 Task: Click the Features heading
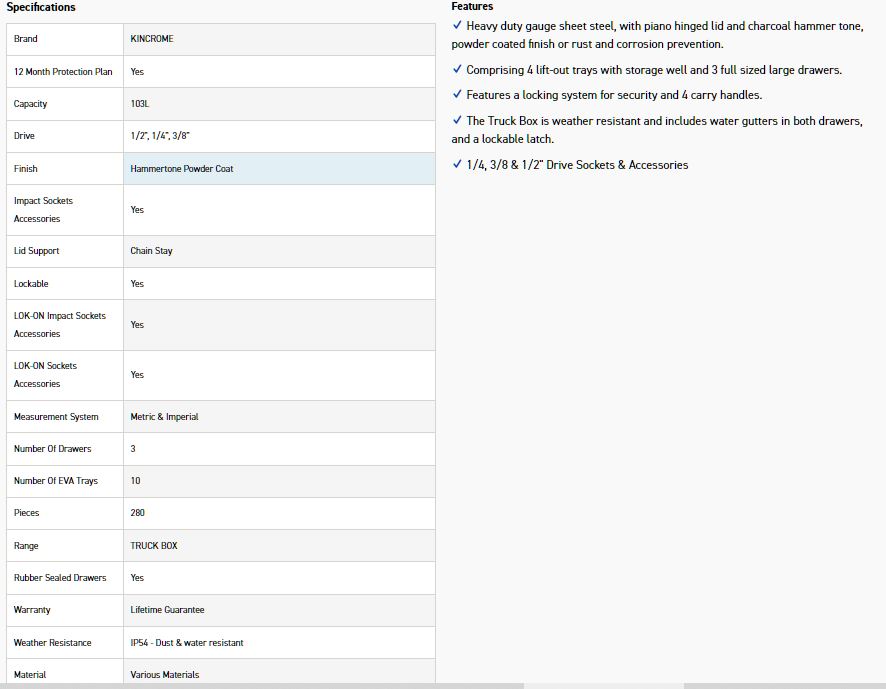[x=472, y=6]
